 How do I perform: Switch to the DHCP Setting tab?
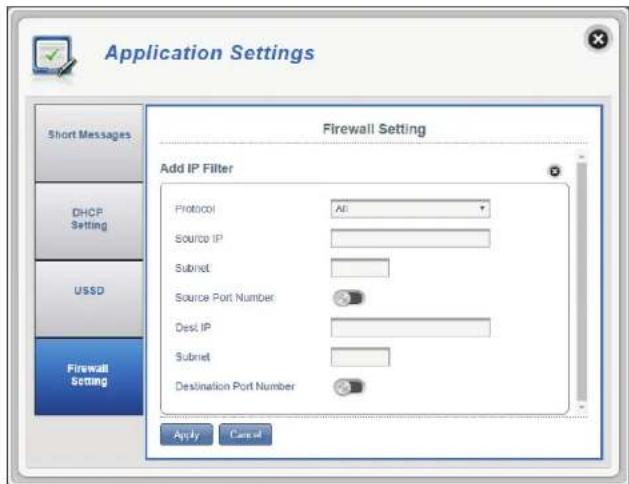click(x=89, y=221)
